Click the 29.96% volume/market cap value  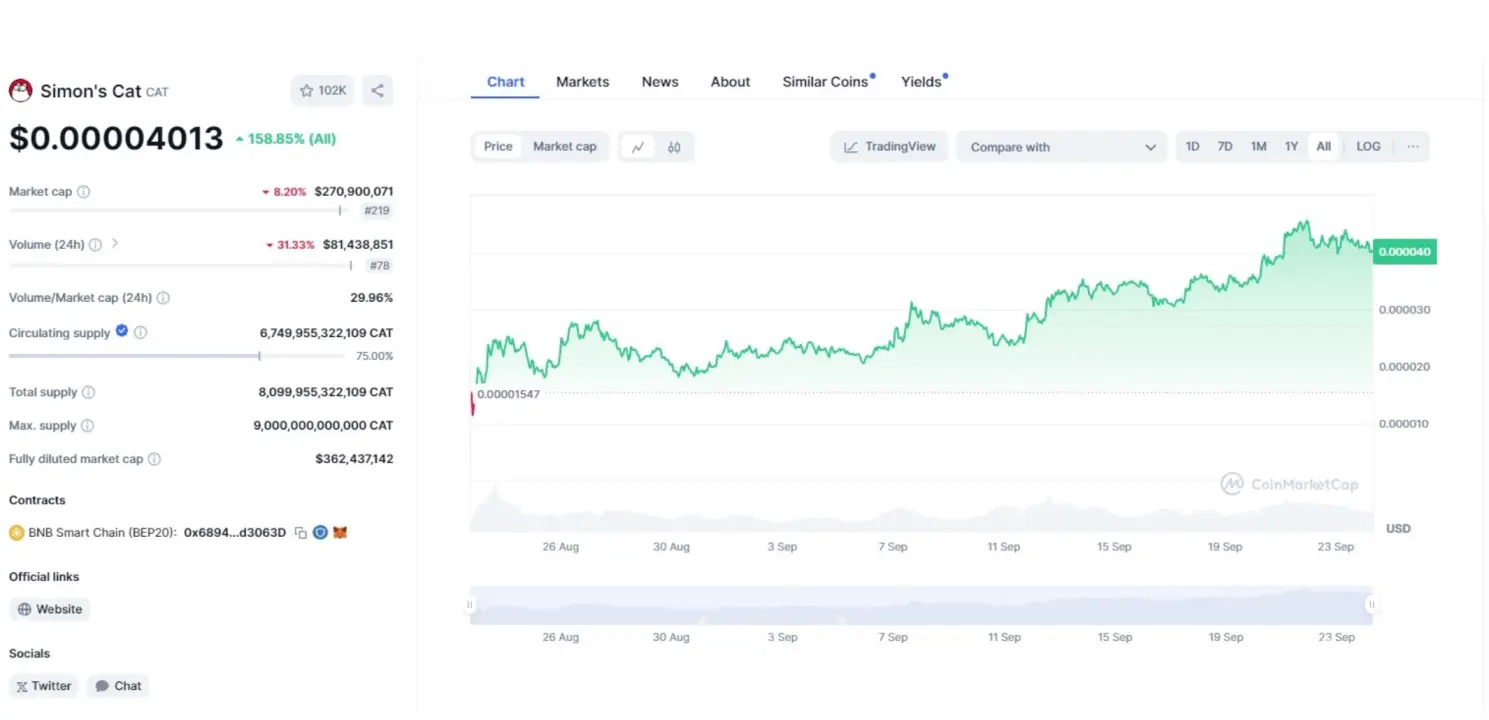pos(373,298)
